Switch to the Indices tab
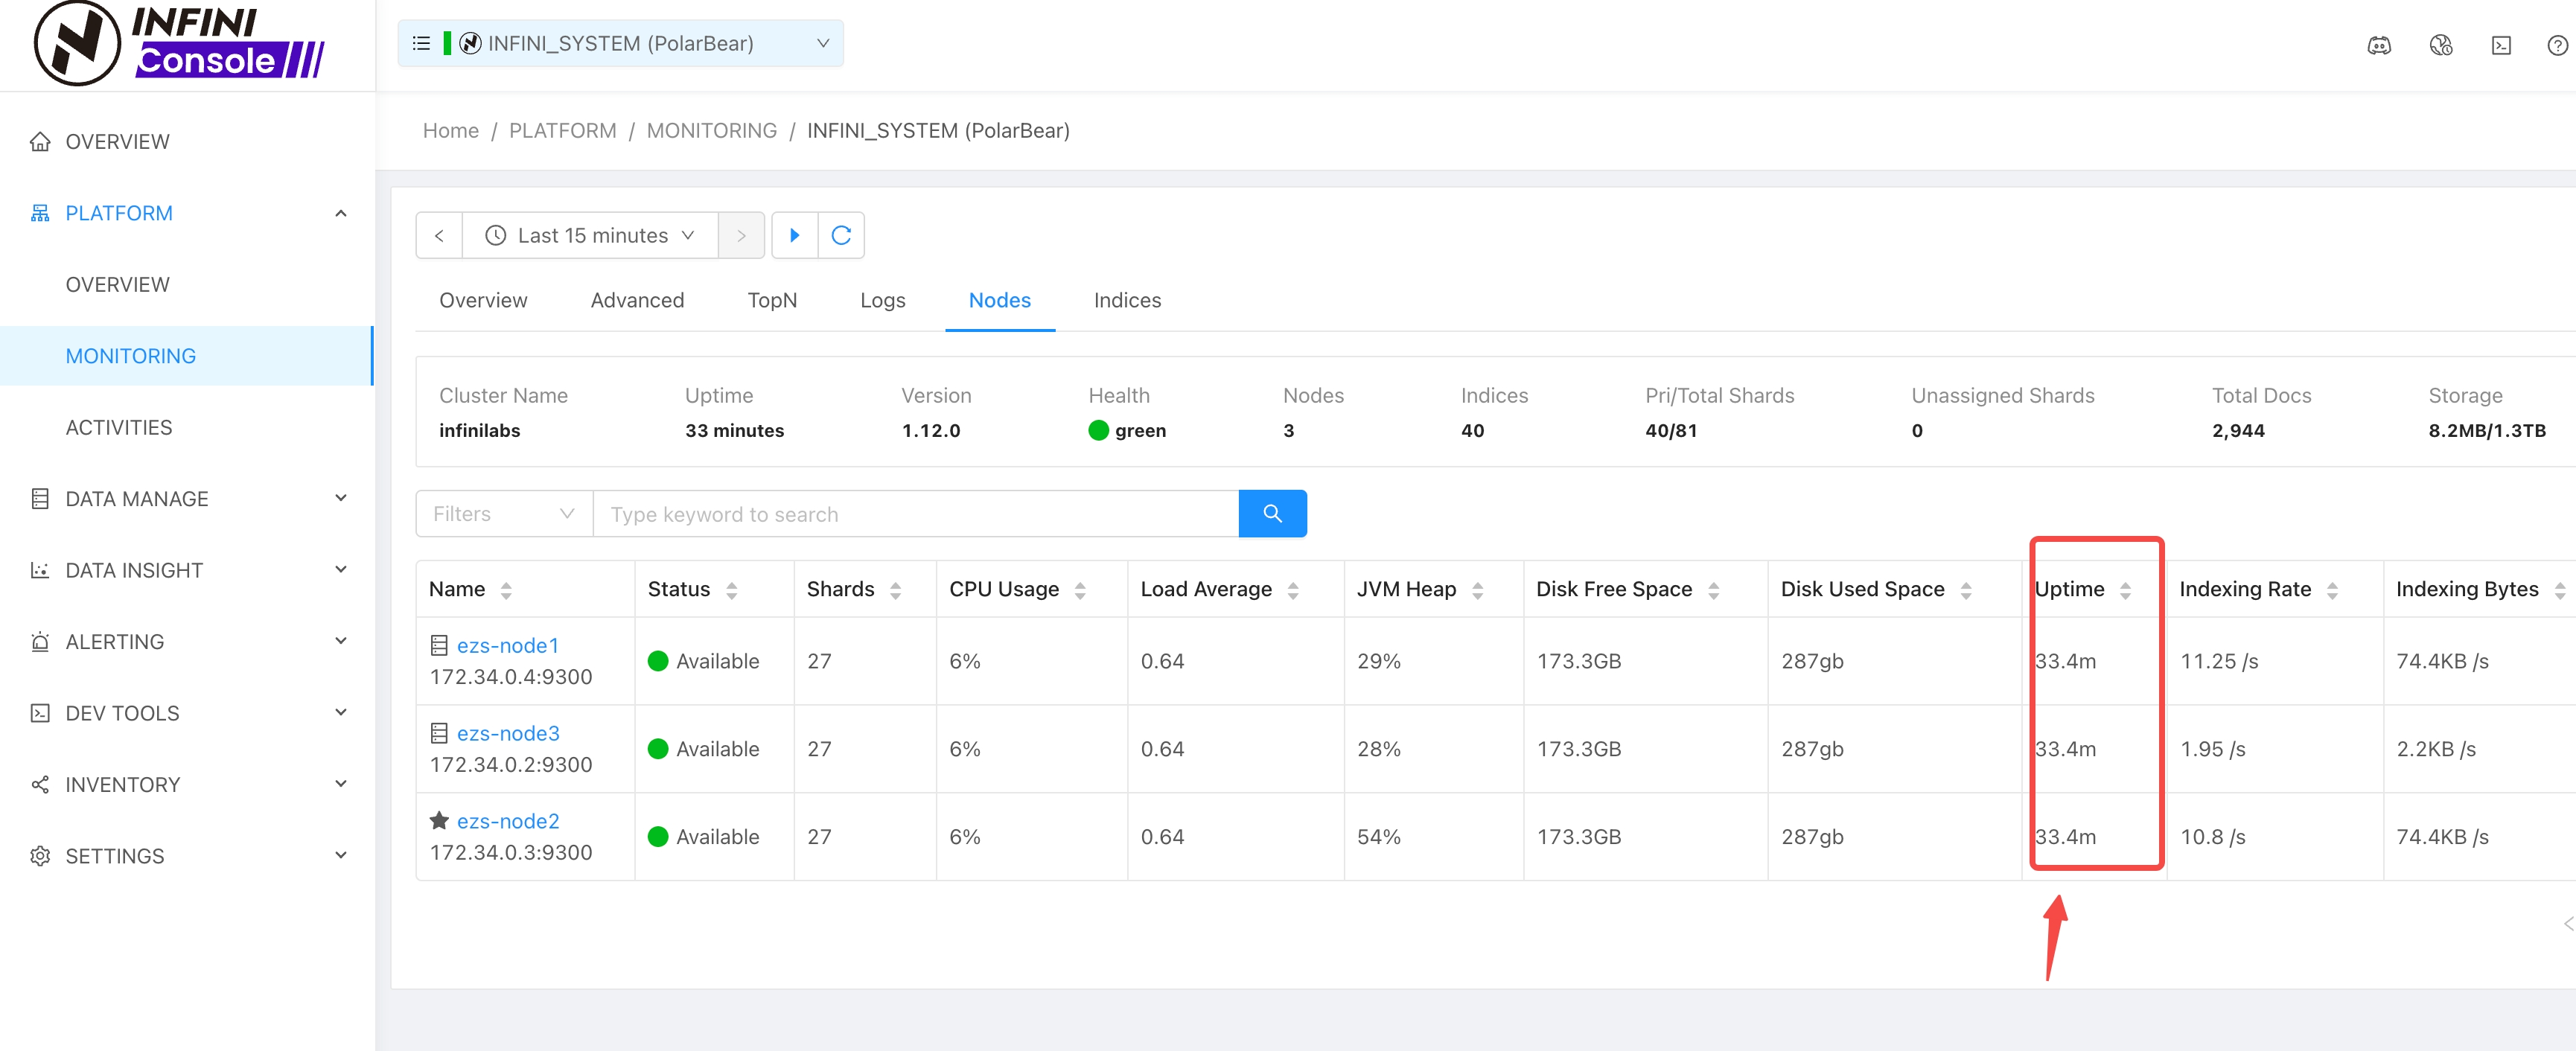Screen dimensions: 2576x1051 (x=1126, y=300)
